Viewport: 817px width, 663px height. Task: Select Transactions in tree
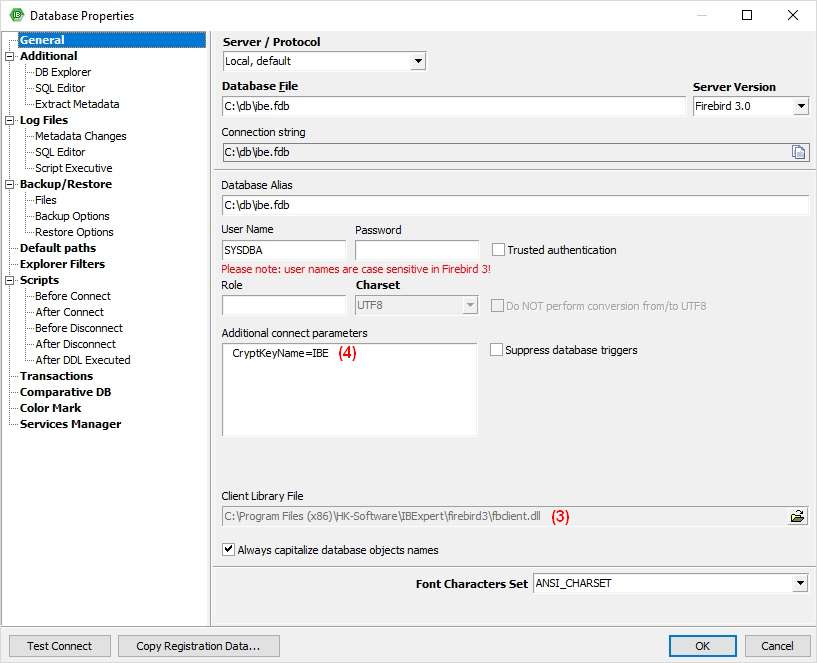coord(56,376)
